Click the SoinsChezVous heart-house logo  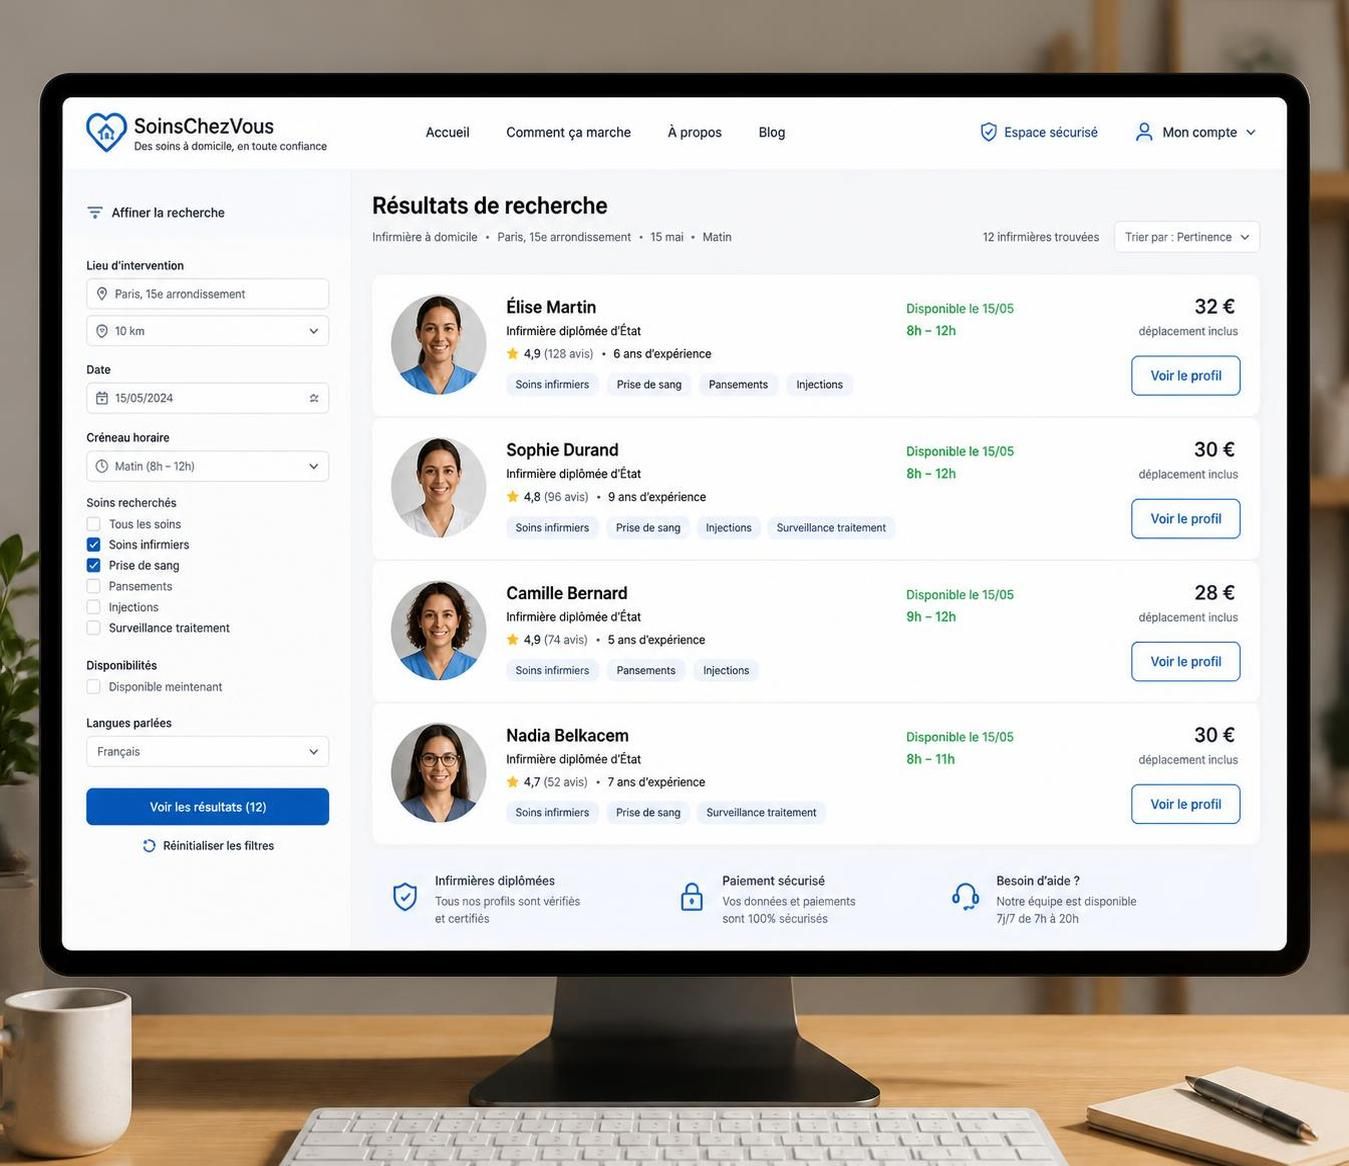(106, 132)
